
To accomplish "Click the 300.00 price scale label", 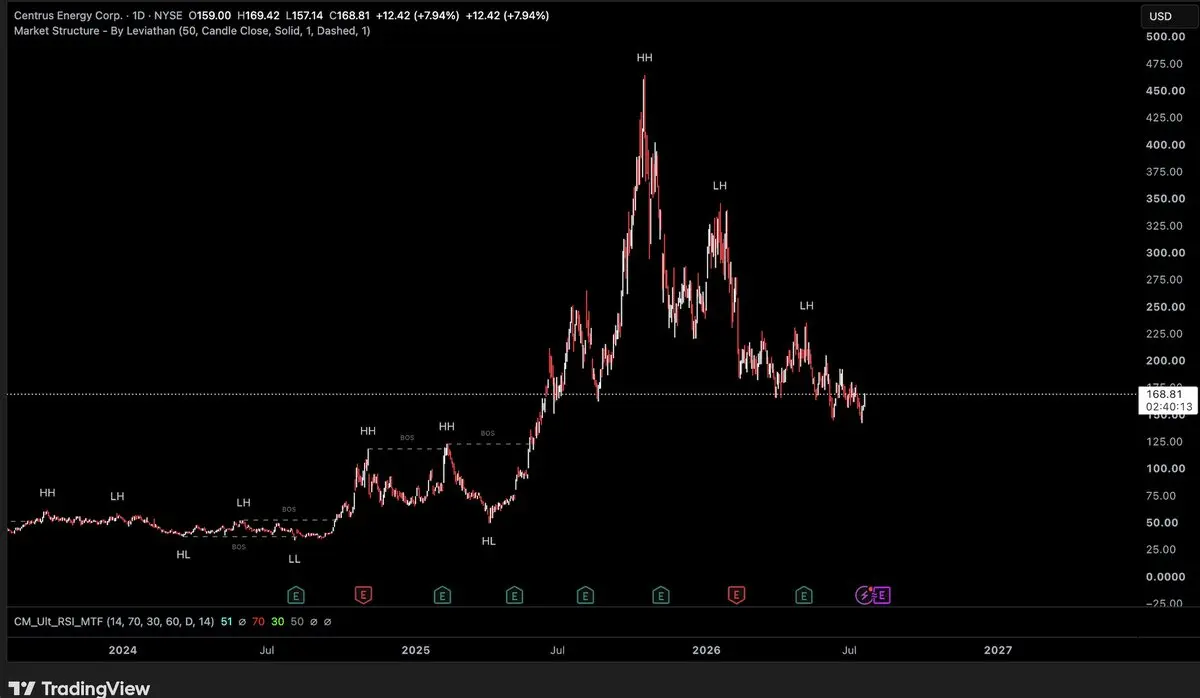I will tap(1165, 253).
